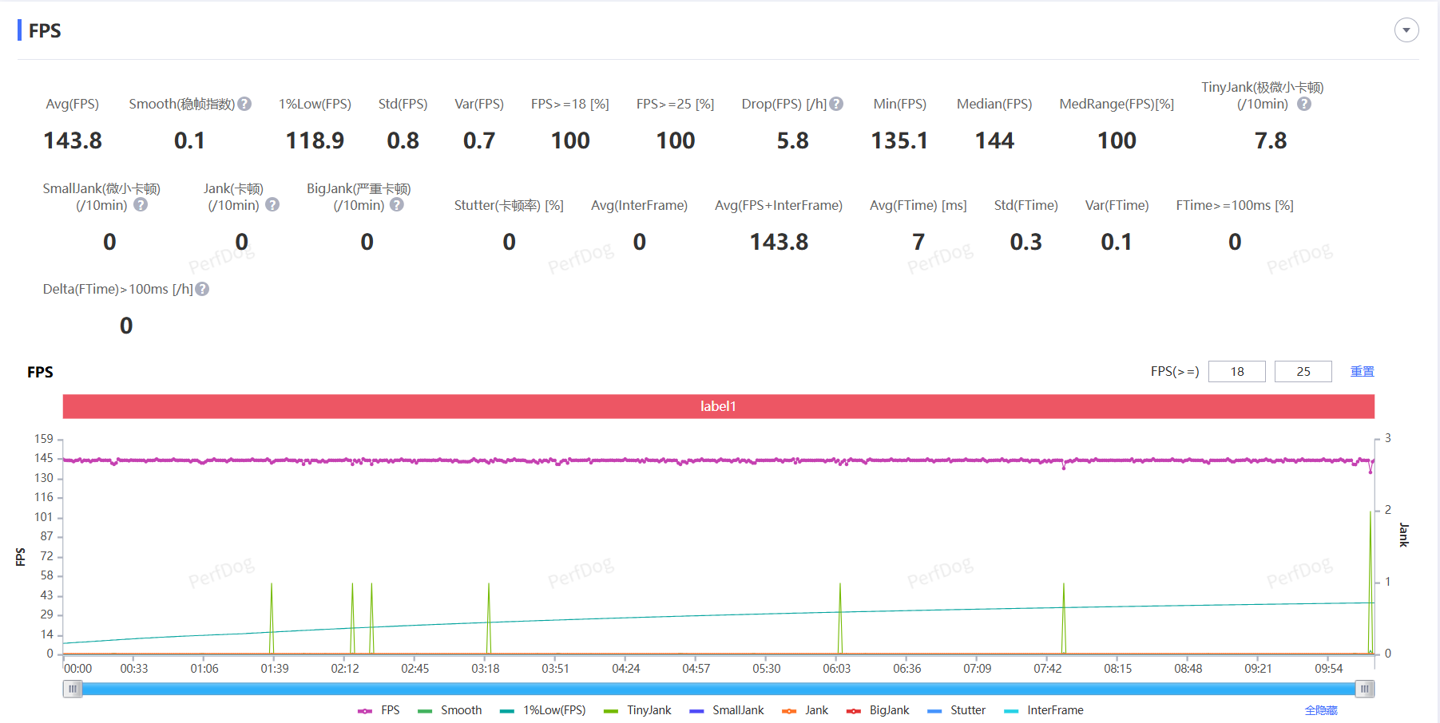Toggle TinyJank series in legend
The width and height of the screenshot is (1440, 723).
[638, 710]
